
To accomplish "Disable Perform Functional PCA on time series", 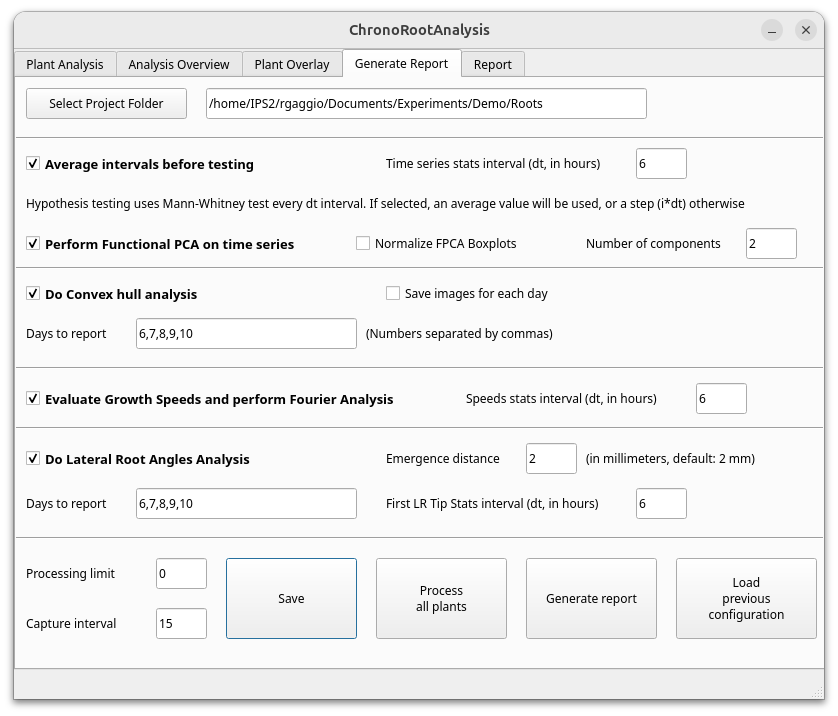I will 34,244.
